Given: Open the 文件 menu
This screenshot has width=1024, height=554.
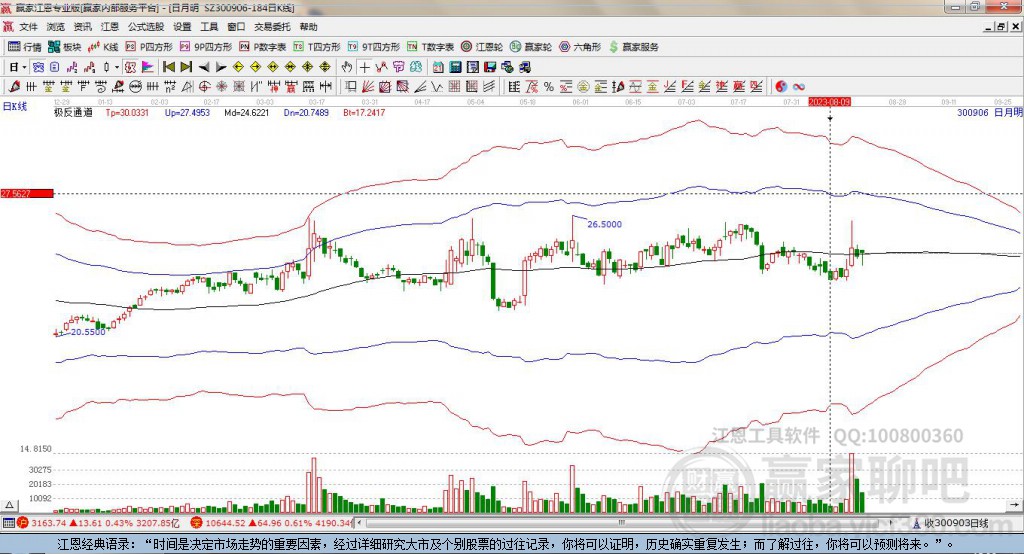Looking at the screenshot, I should tap(28, 27).
